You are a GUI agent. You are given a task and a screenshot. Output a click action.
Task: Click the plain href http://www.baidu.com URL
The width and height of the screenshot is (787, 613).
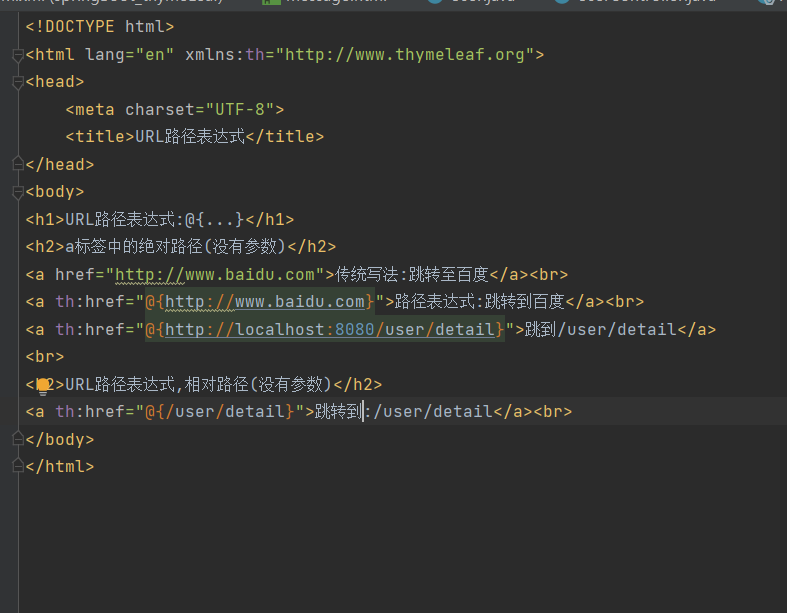point(215,275)
